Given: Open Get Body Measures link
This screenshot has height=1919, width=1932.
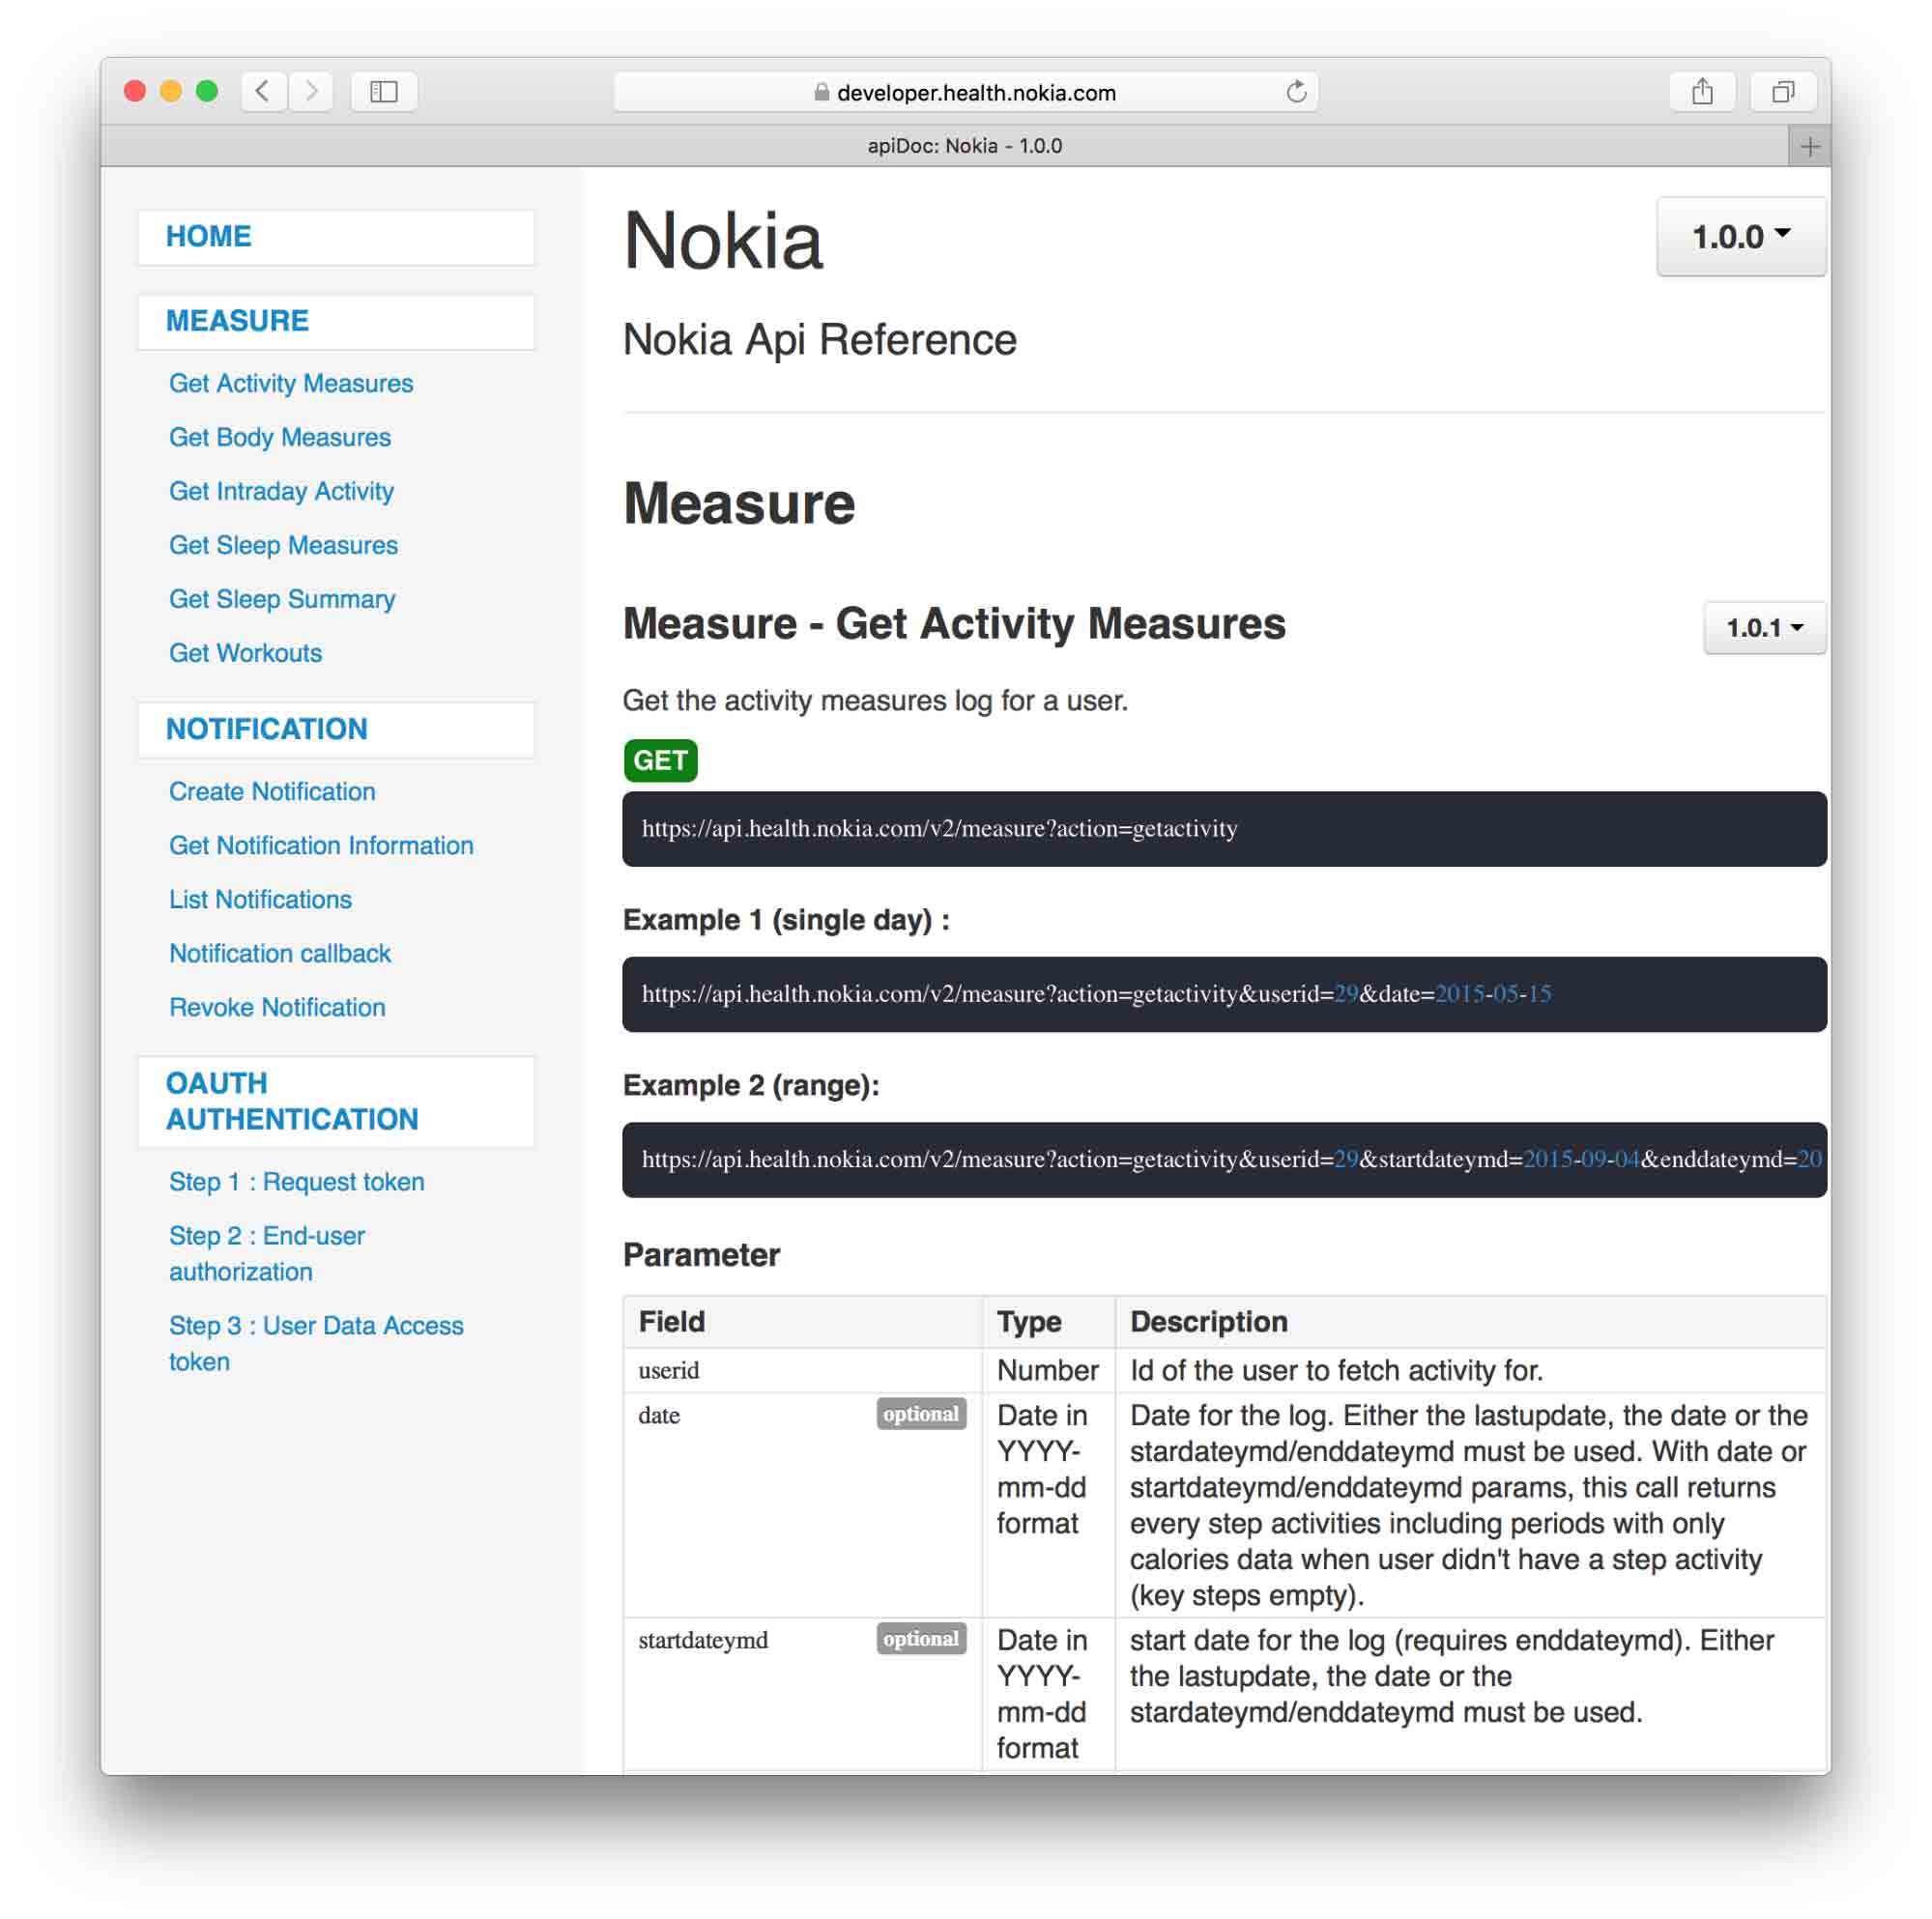Looking at the screenshot, I should coord(280,437).
